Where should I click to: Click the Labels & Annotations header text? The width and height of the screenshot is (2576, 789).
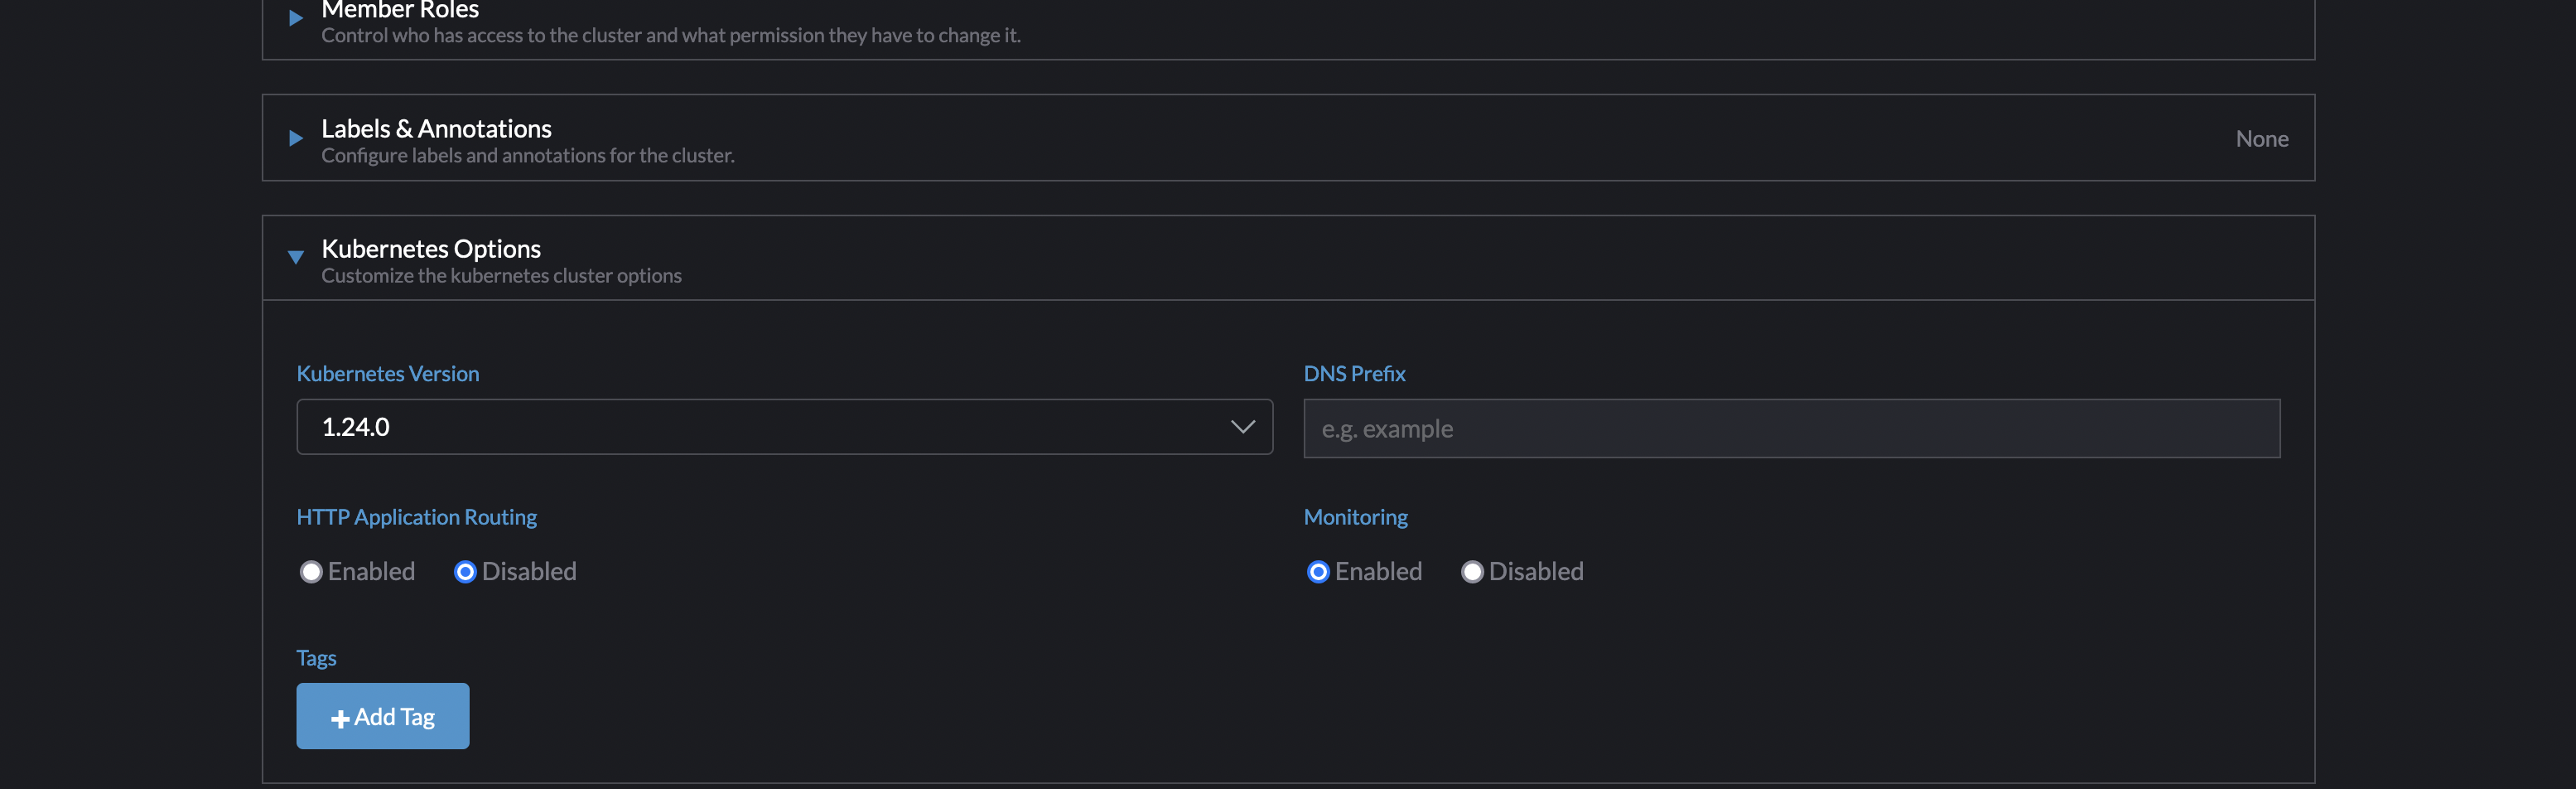click(x=436, y=128)
